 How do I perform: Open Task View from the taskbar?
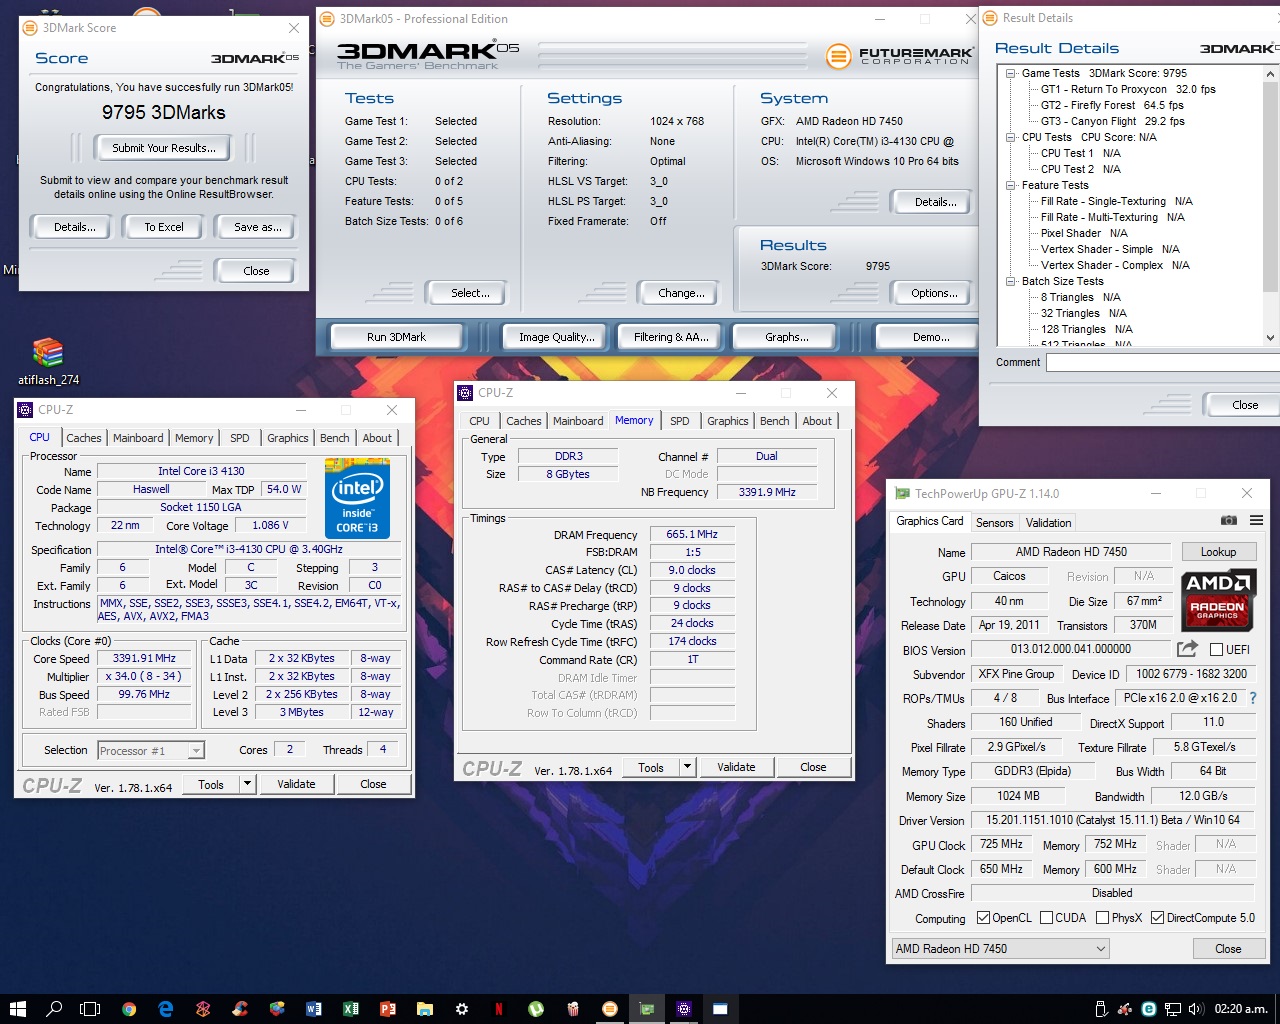90,1009
